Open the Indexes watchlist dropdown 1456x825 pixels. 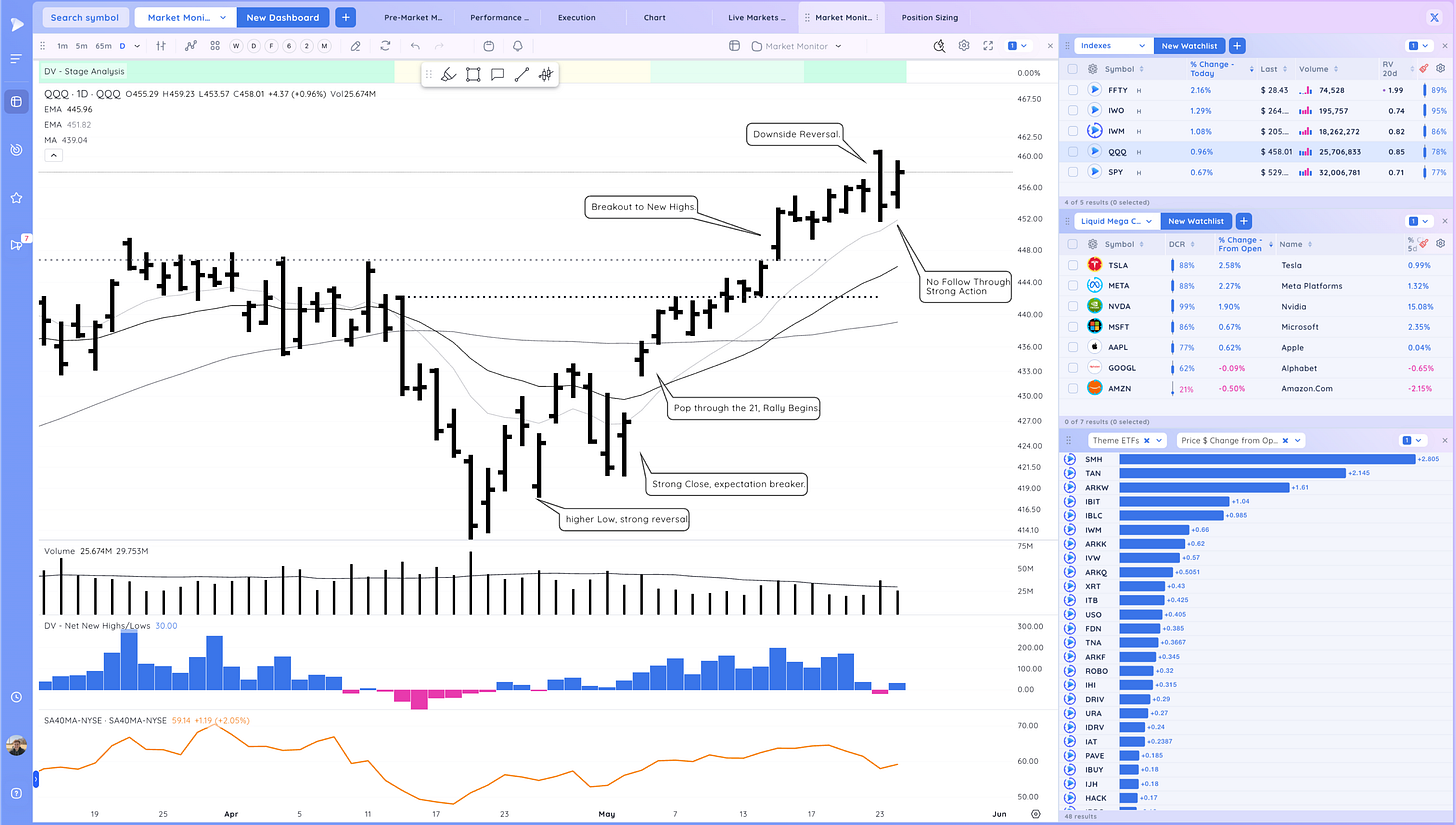pyautogui.click(x=1112, y=46)
